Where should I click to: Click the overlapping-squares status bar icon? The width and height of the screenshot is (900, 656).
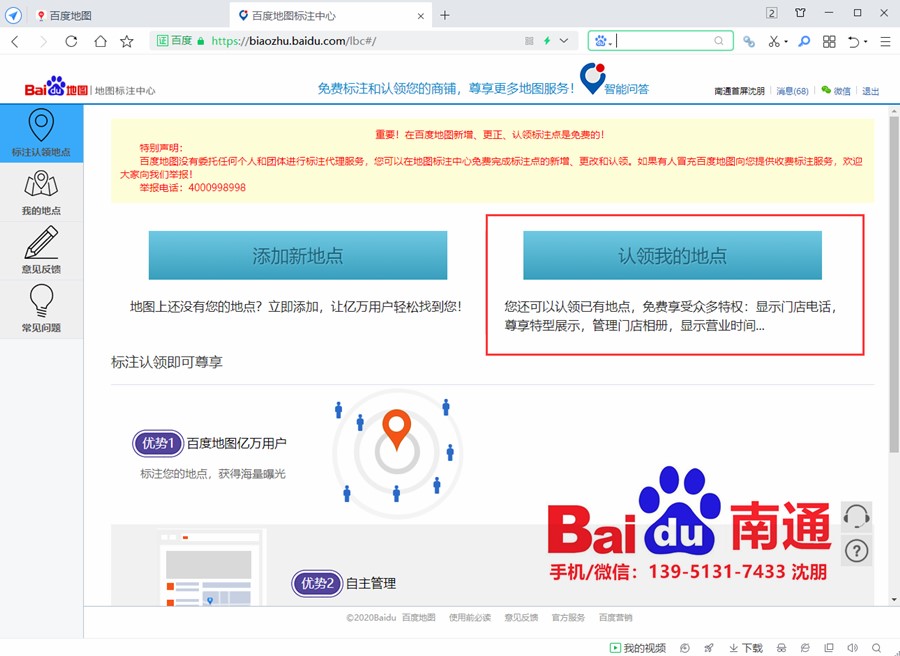[829, 648]
